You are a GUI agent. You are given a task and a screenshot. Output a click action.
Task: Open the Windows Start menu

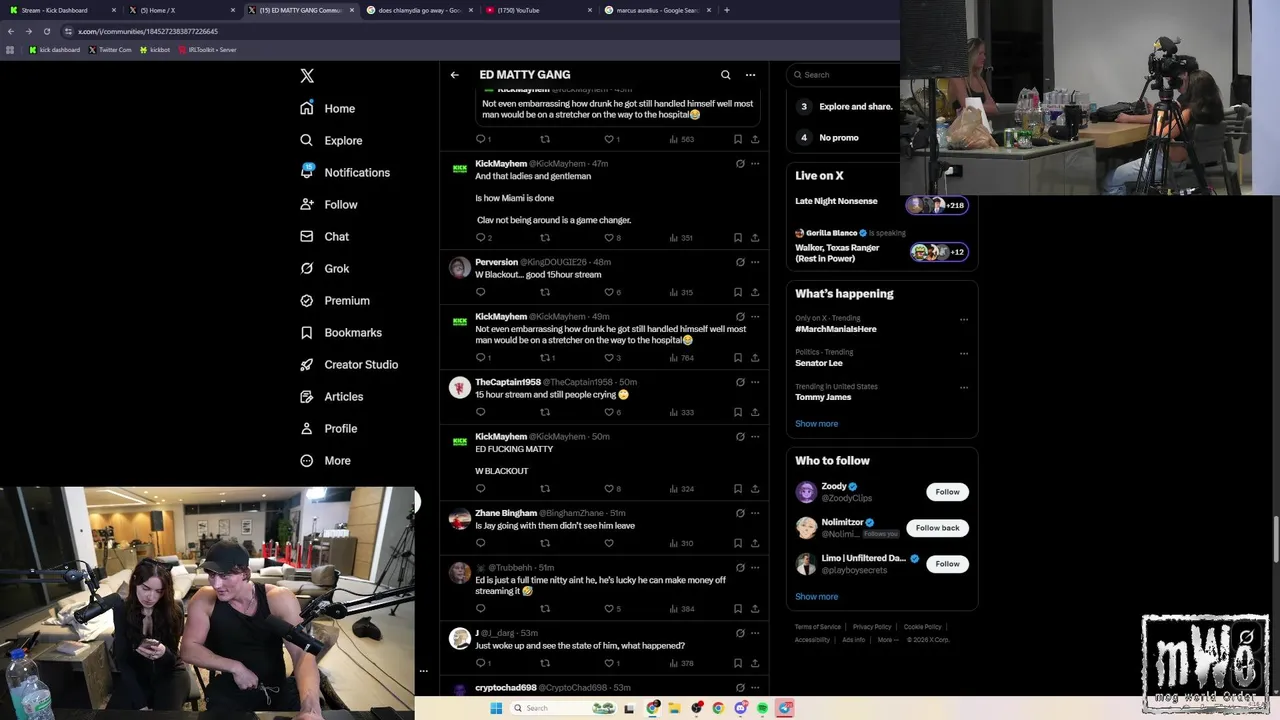tap(496, 708)
